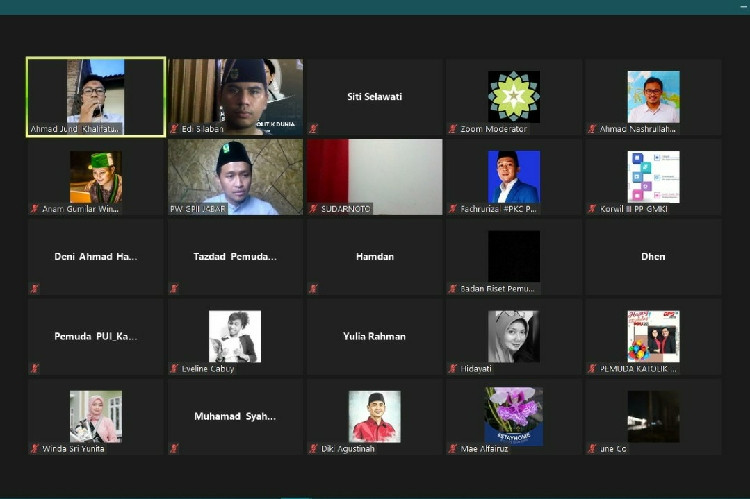Click muted mic icon beside Eveline Cabuy
Image resolution: width=750 pixels, height=499 pixels.
pos(174,369)
